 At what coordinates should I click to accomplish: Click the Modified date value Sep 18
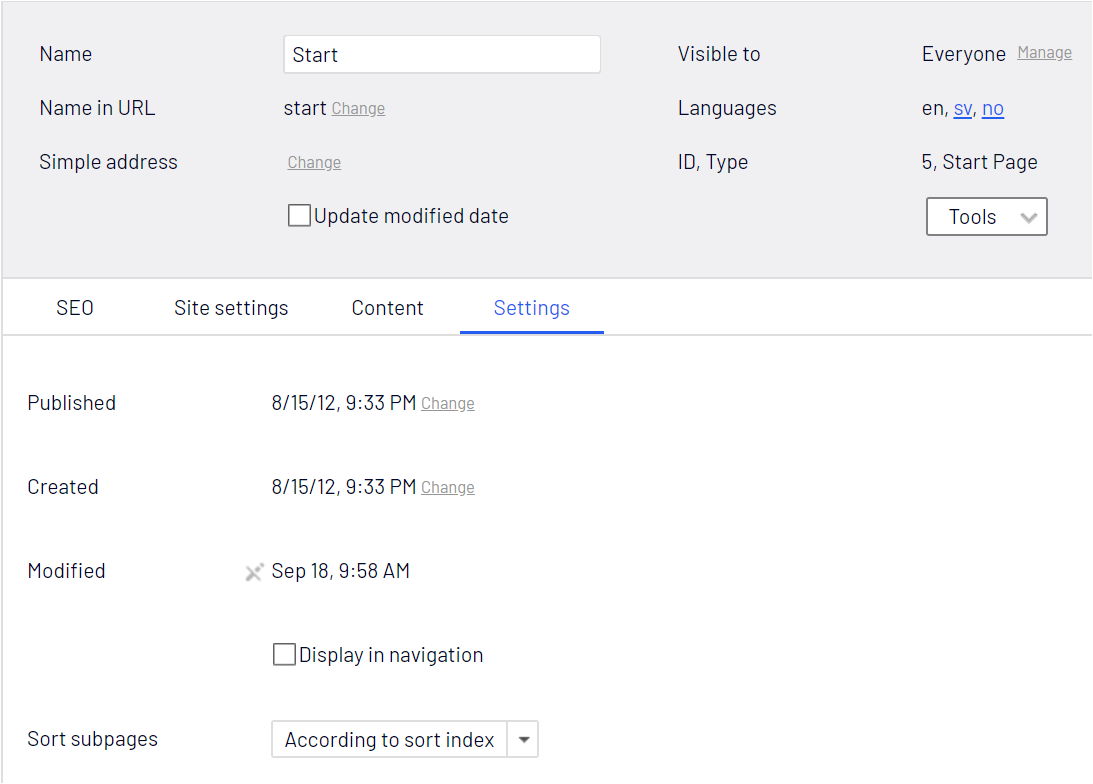pos(340,572)
